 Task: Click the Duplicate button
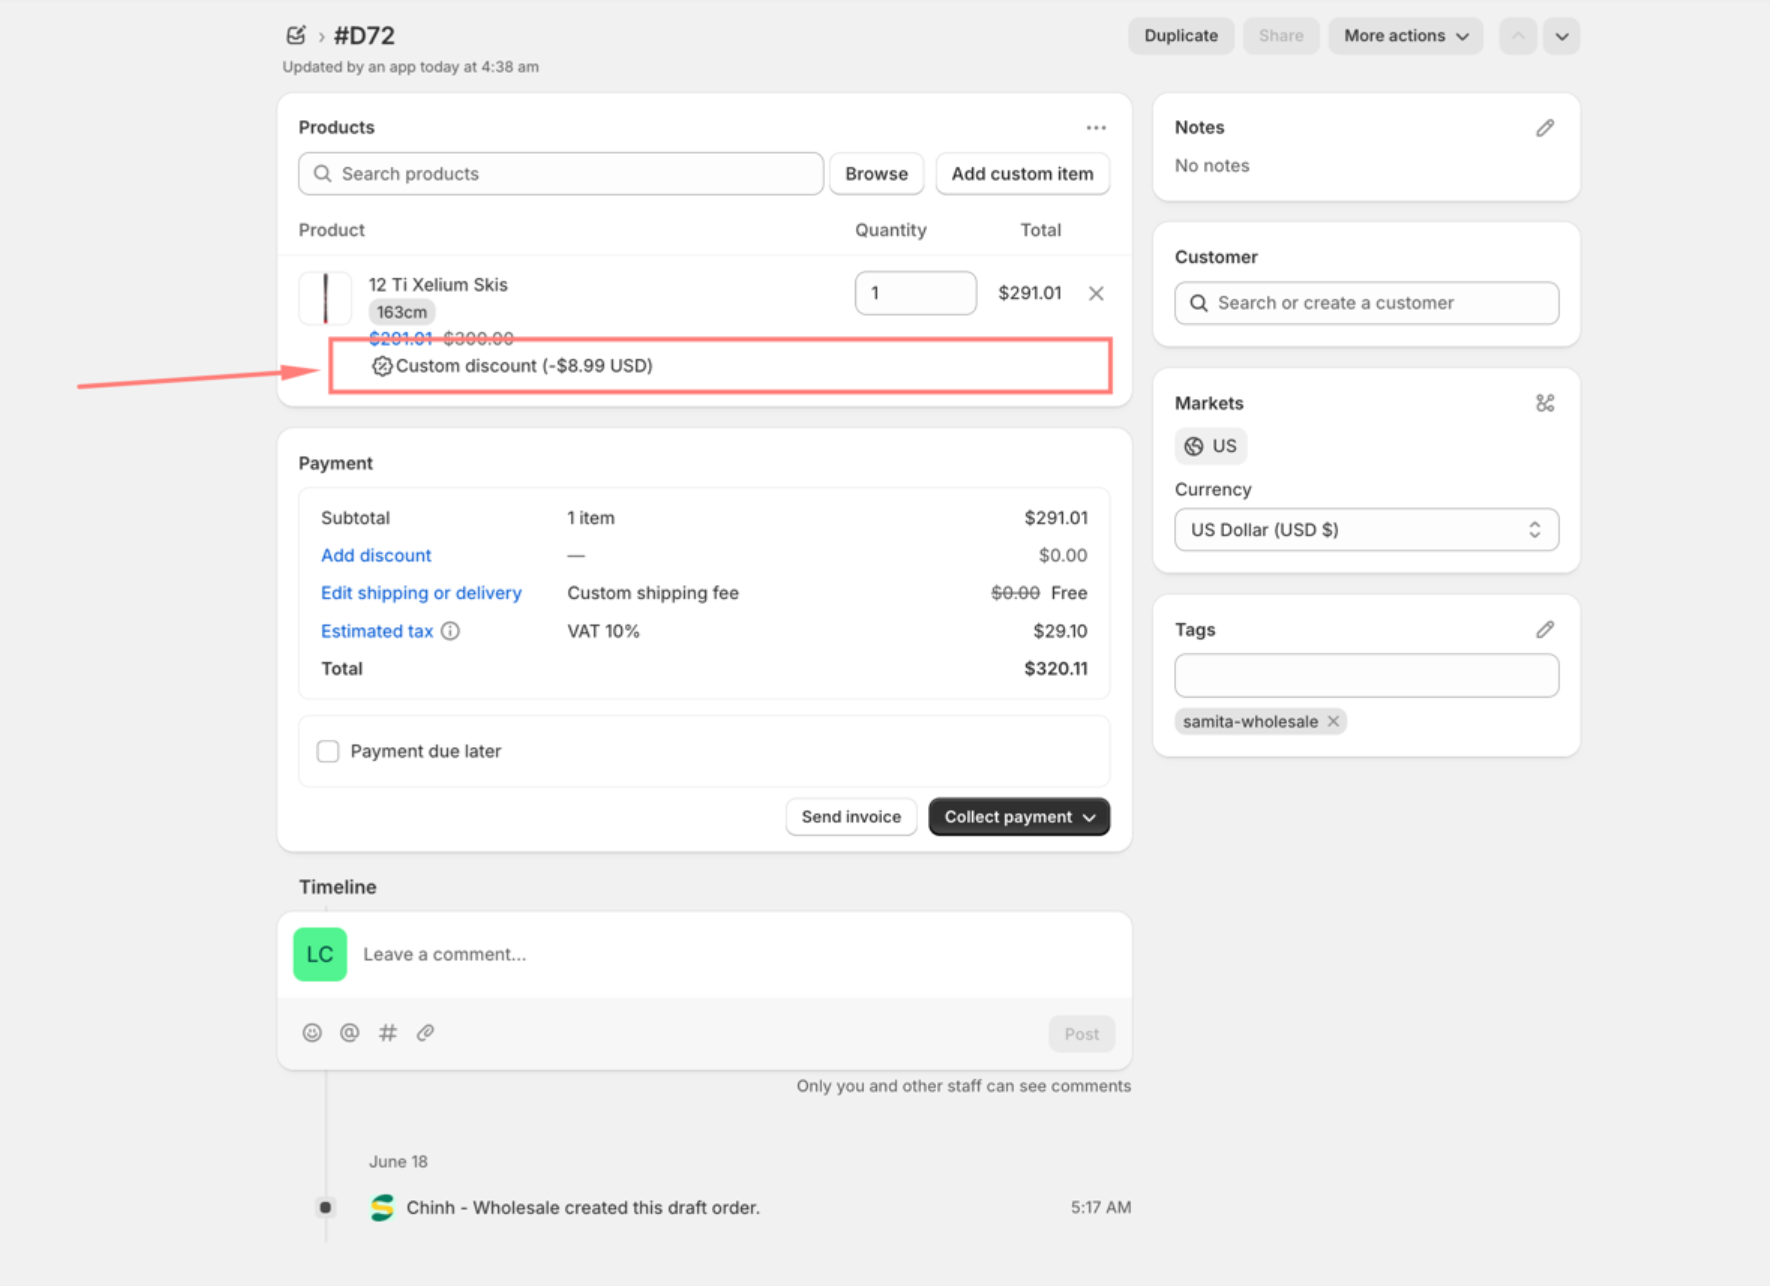[x=1180, y=36]
